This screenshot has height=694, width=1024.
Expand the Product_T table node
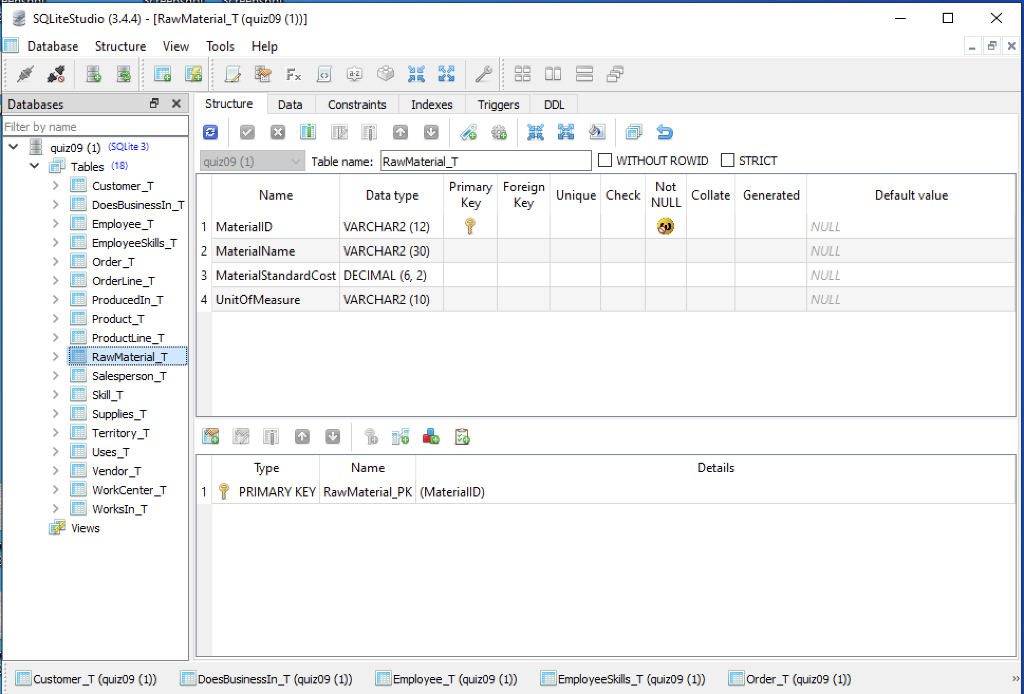tap(56, 319)
